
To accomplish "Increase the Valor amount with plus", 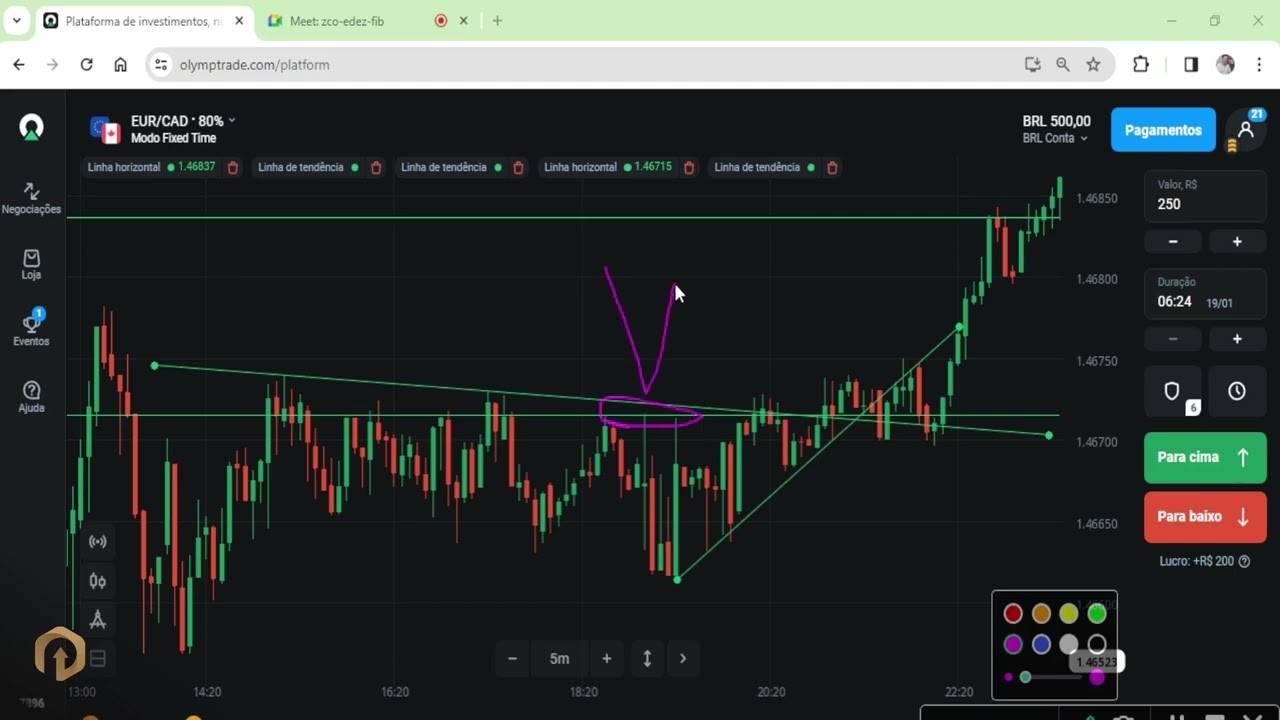I will click(1237, 242).
